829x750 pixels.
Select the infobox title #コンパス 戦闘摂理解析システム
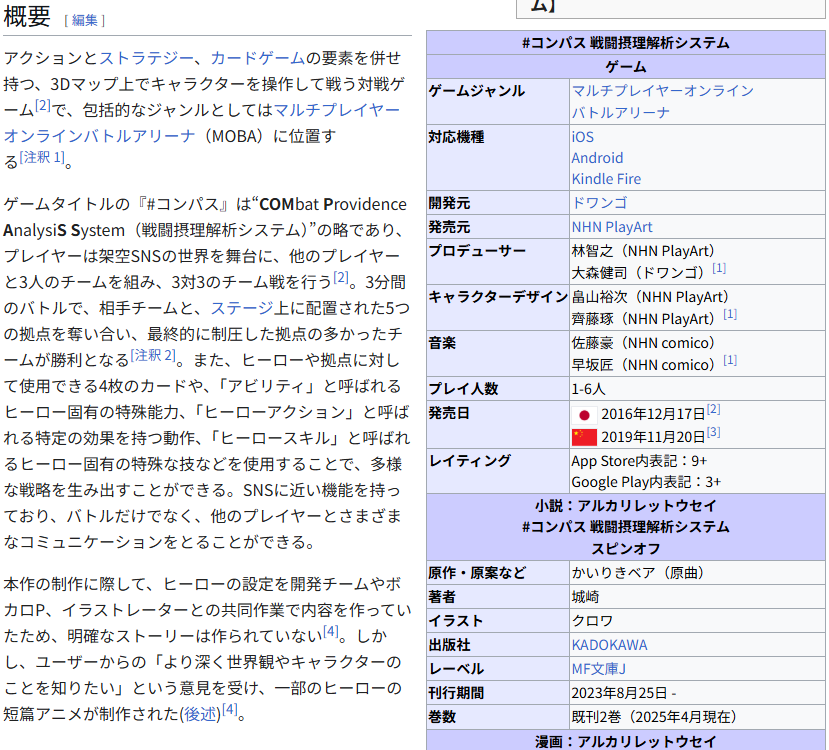(x=626, y=43)
